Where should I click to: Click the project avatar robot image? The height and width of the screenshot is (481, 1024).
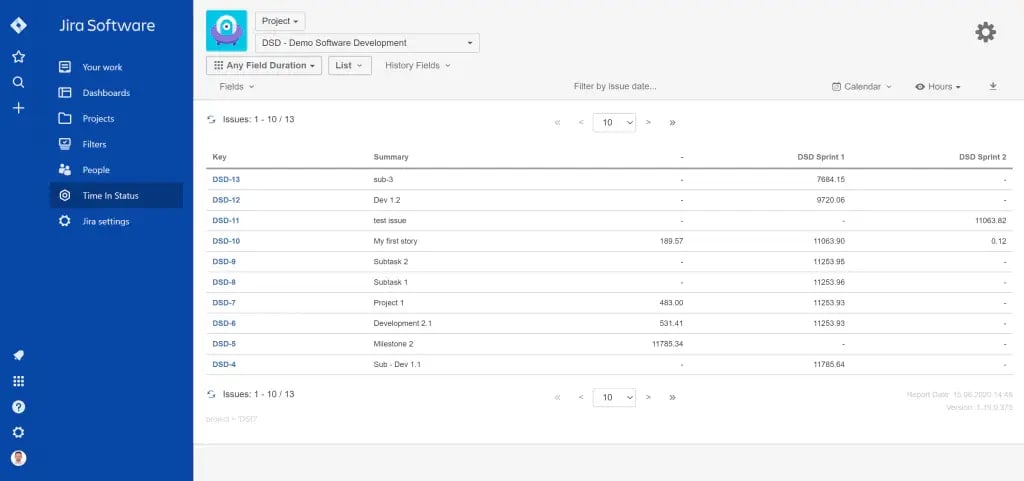227,31
